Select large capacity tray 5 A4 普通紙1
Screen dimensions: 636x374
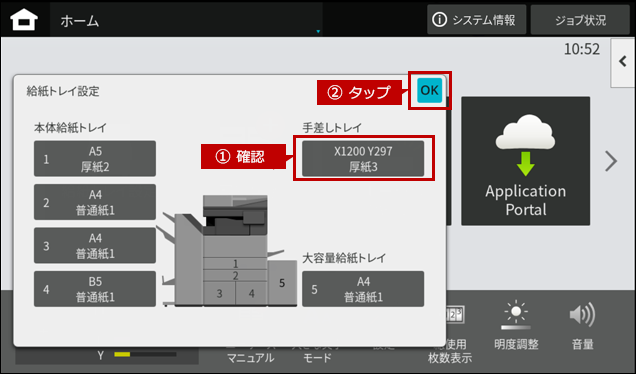click(363, 289)
